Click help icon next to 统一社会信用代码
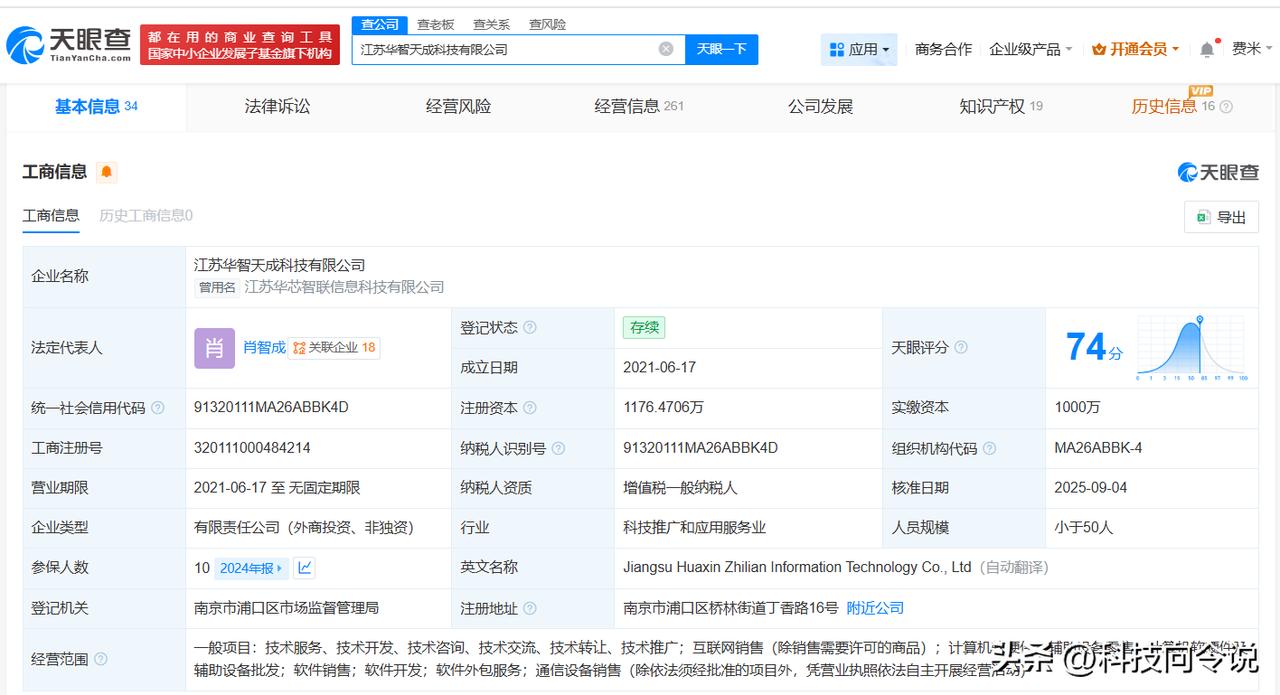 click(158, 408)
